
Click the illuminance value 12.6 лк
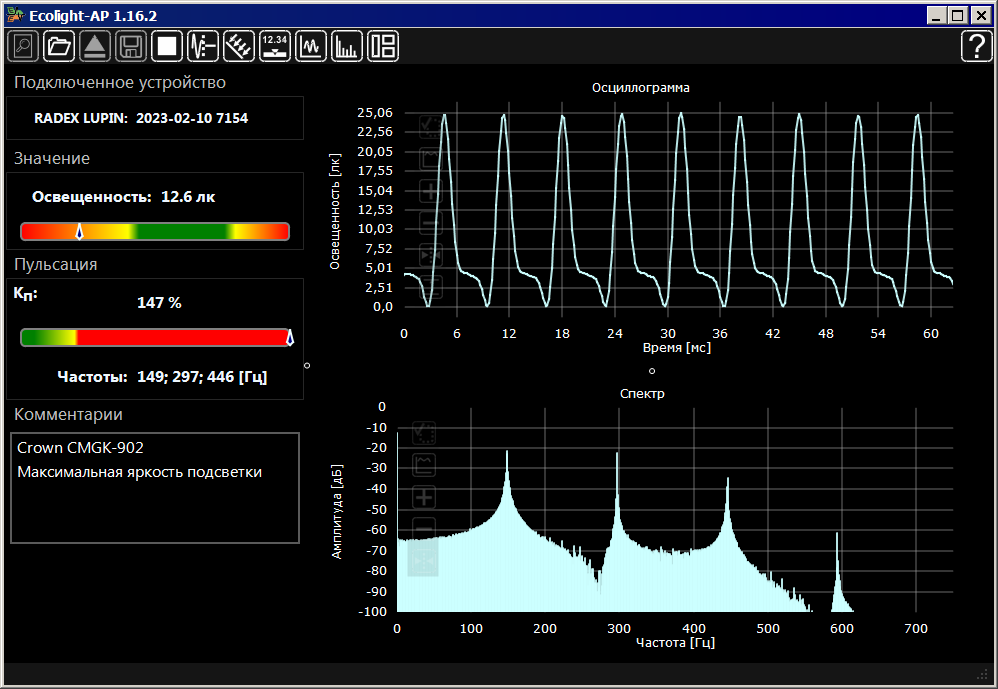188,197
